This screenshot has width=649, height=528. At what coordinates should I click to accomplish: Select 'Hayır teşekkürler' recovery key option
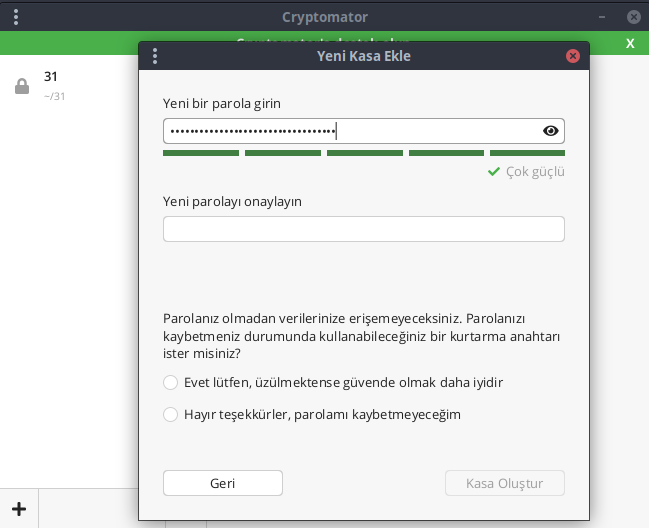click(170, 414)
